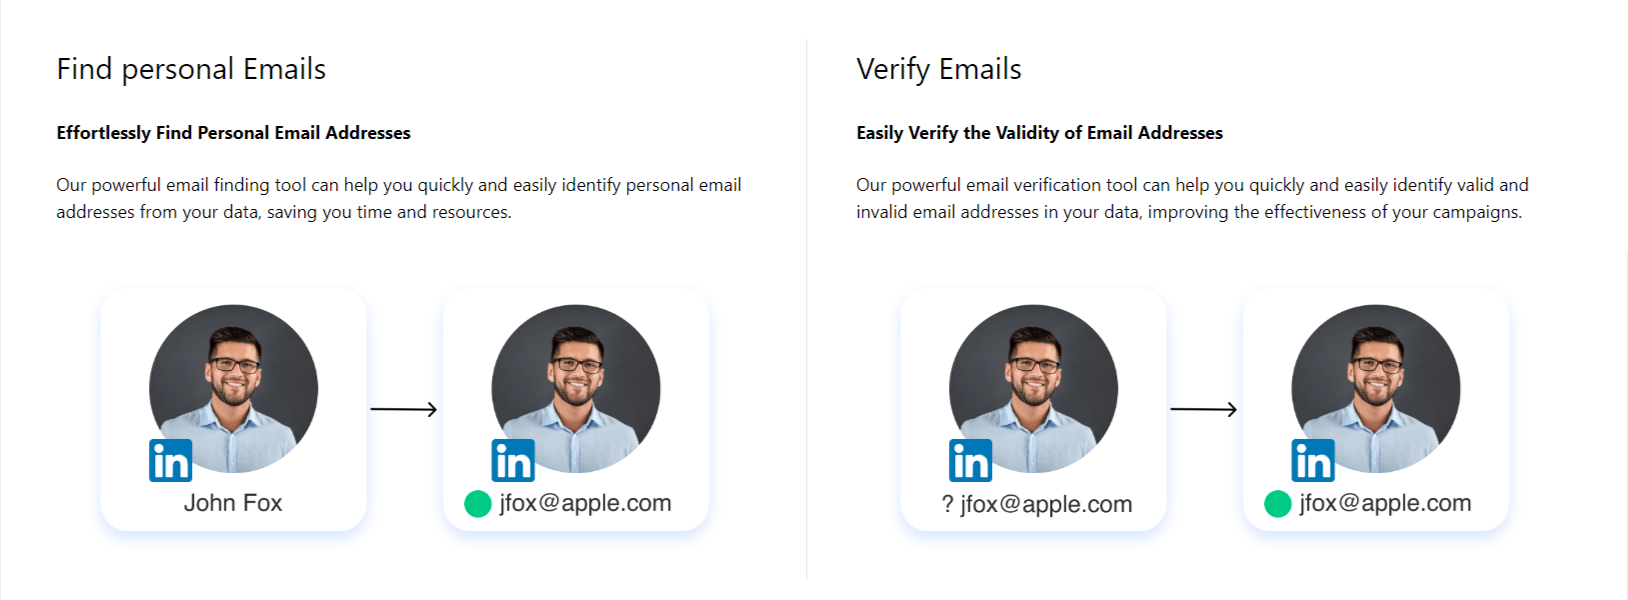This screenshot has width=1628, height=600.
Task: Click "Easily Verify the Validity of Email Addresses" subheading
Action: [x=1039, y=133]
